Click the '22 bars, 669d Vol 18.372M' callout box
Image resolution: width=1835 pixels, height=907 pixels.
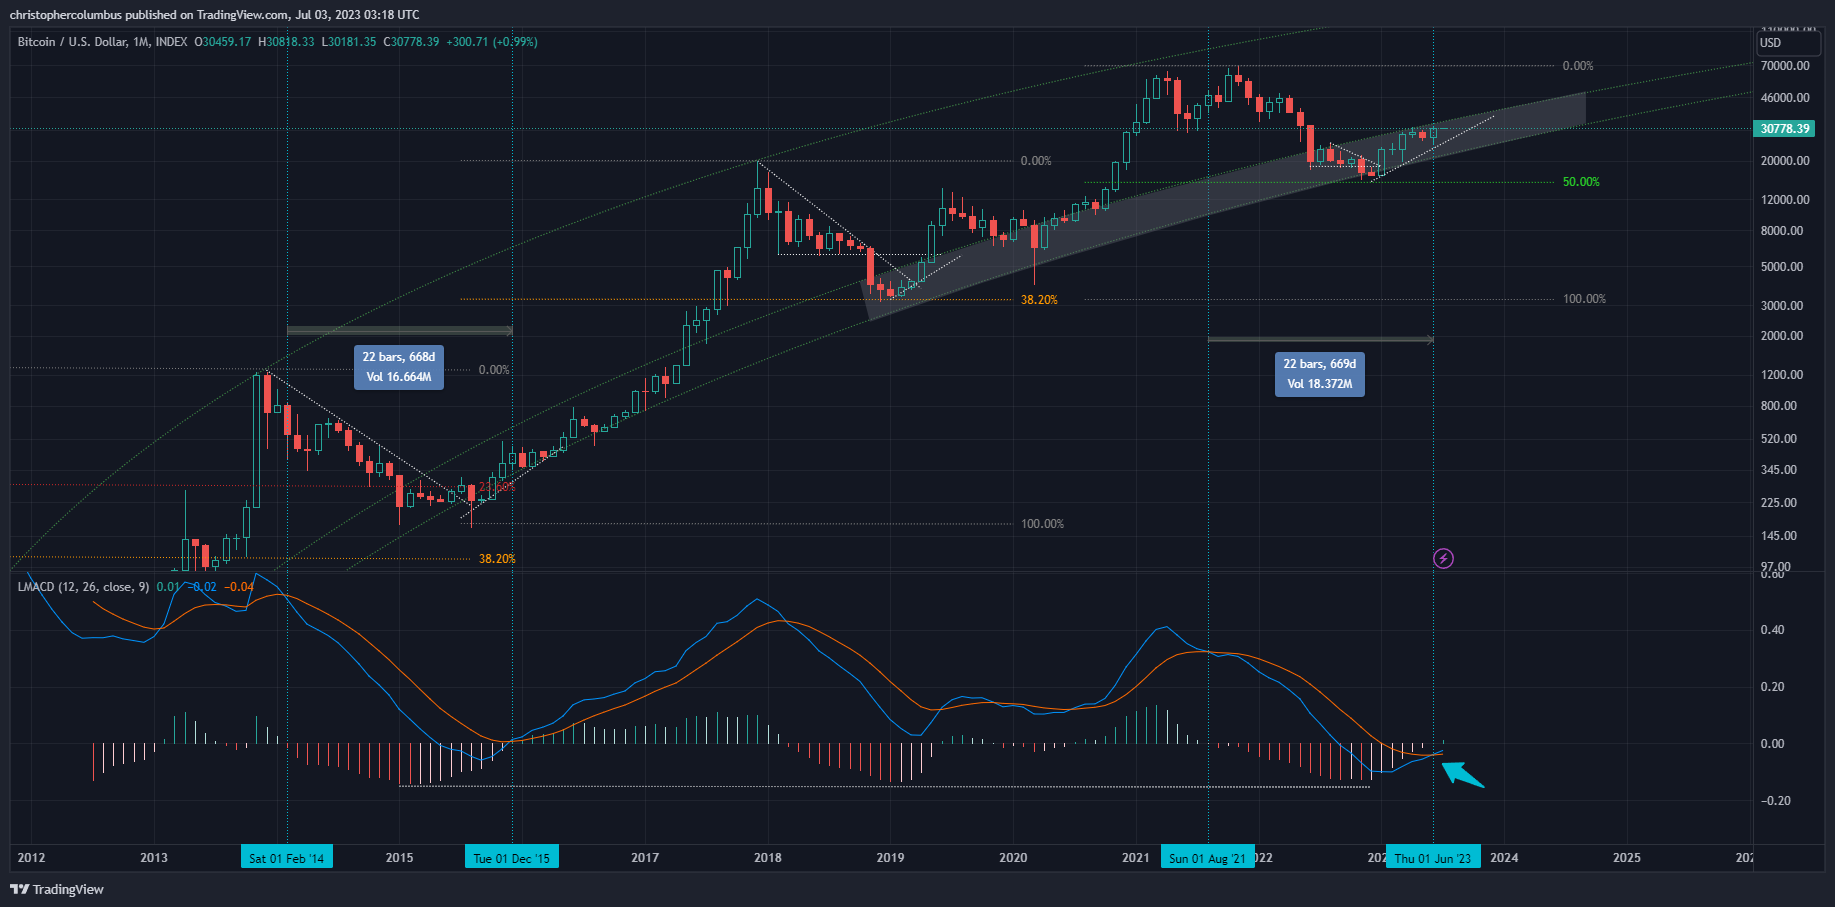1319,374
